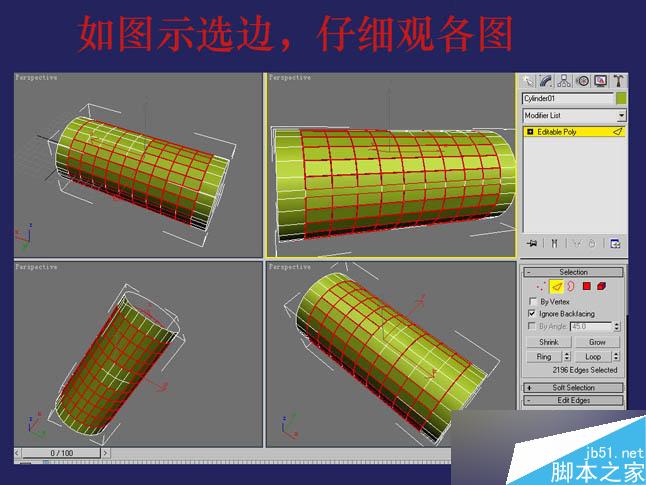Select the Element sub-object level icon
Screen dimensions: 646x485
[x=602, y=286]
